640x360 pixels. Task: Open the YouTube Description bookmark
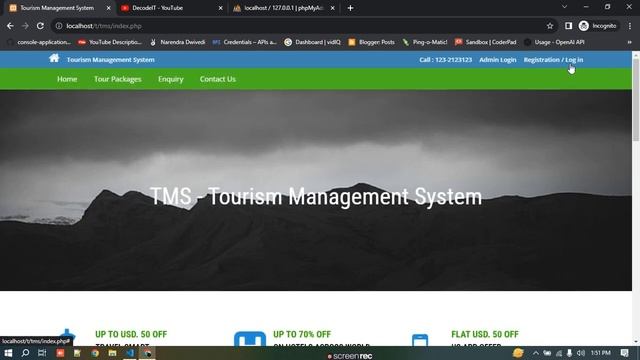point(110,42)
